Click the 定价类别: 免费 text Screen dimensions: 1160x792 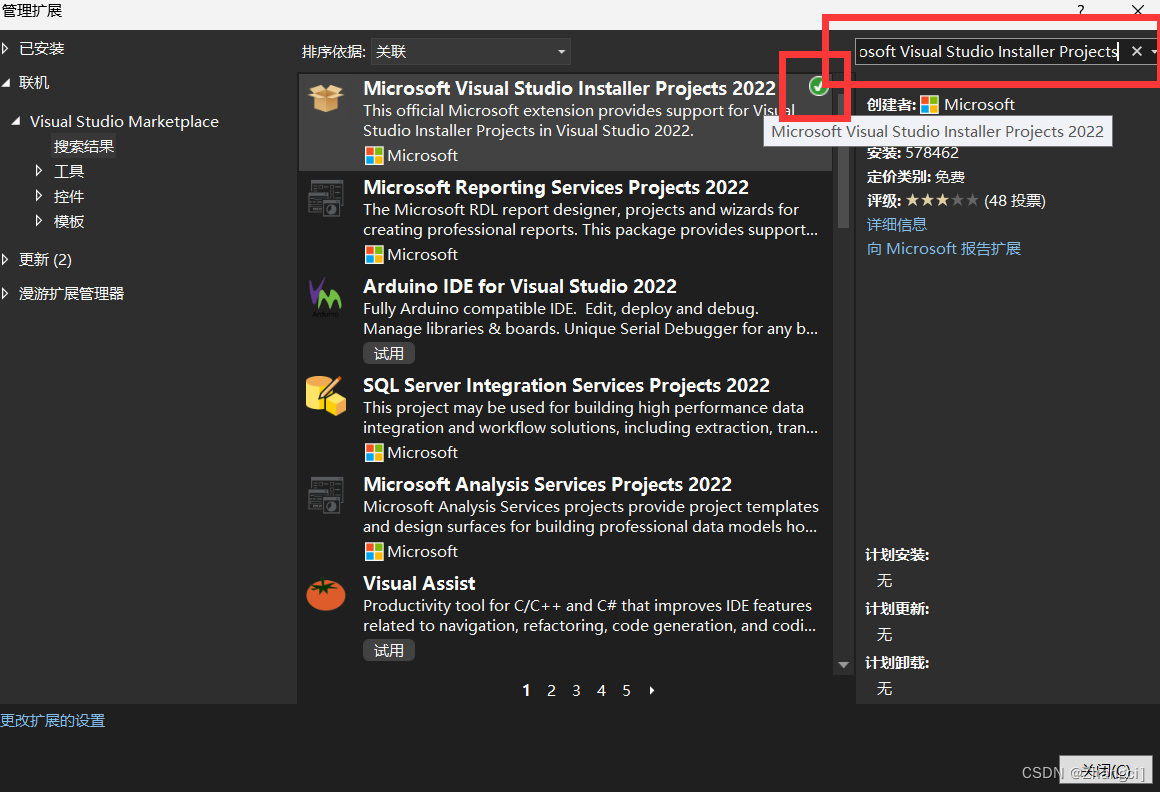(915, 177)
